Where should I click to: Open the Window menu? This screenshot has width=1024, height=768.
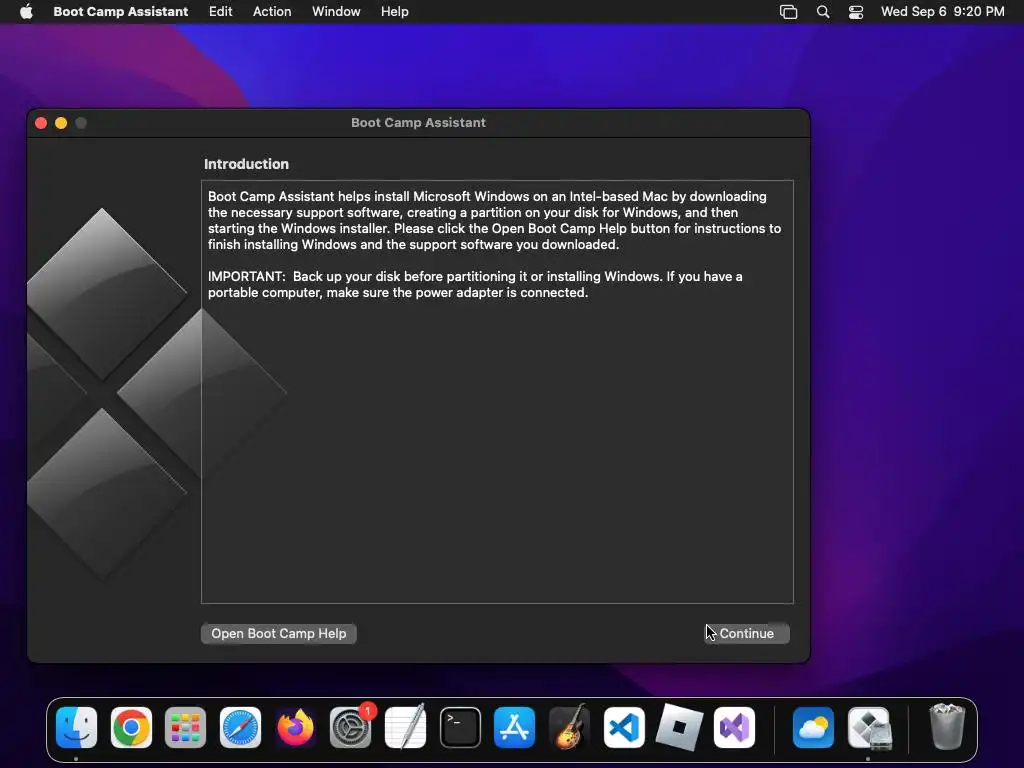[336, 12]
